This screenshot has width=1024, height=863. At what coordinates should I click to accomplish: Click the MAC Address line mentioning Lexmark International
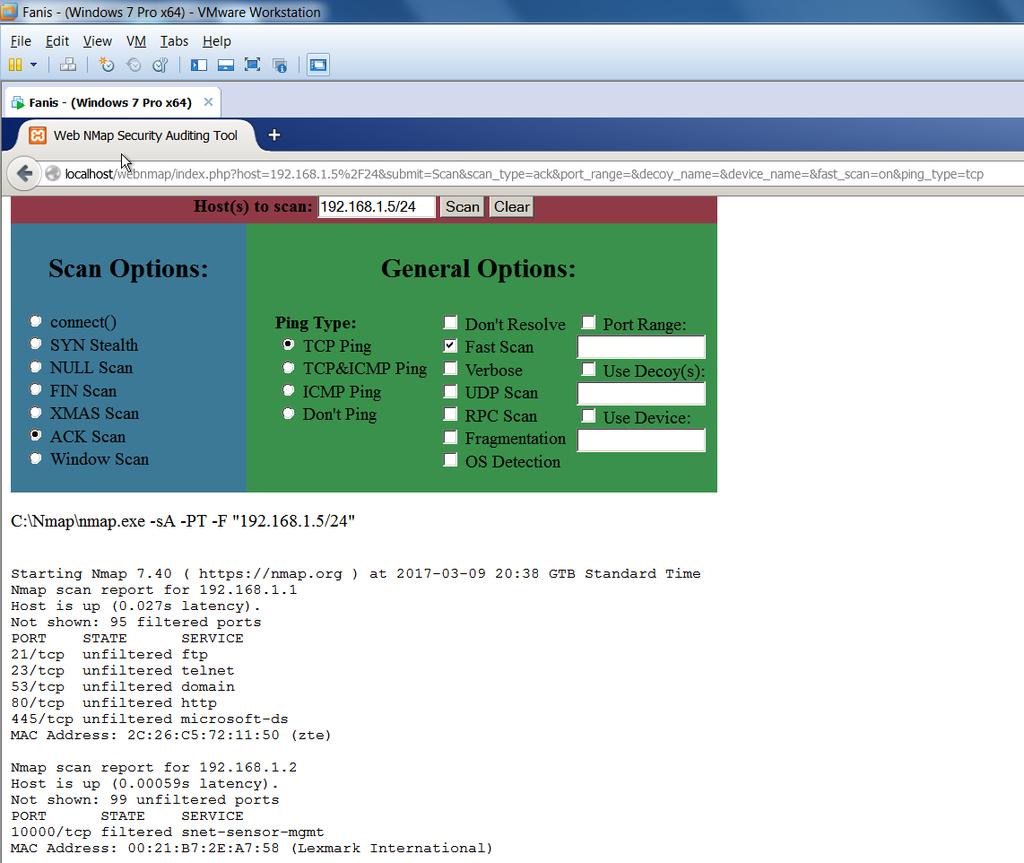pyautogui.click(x=251, y=848)
